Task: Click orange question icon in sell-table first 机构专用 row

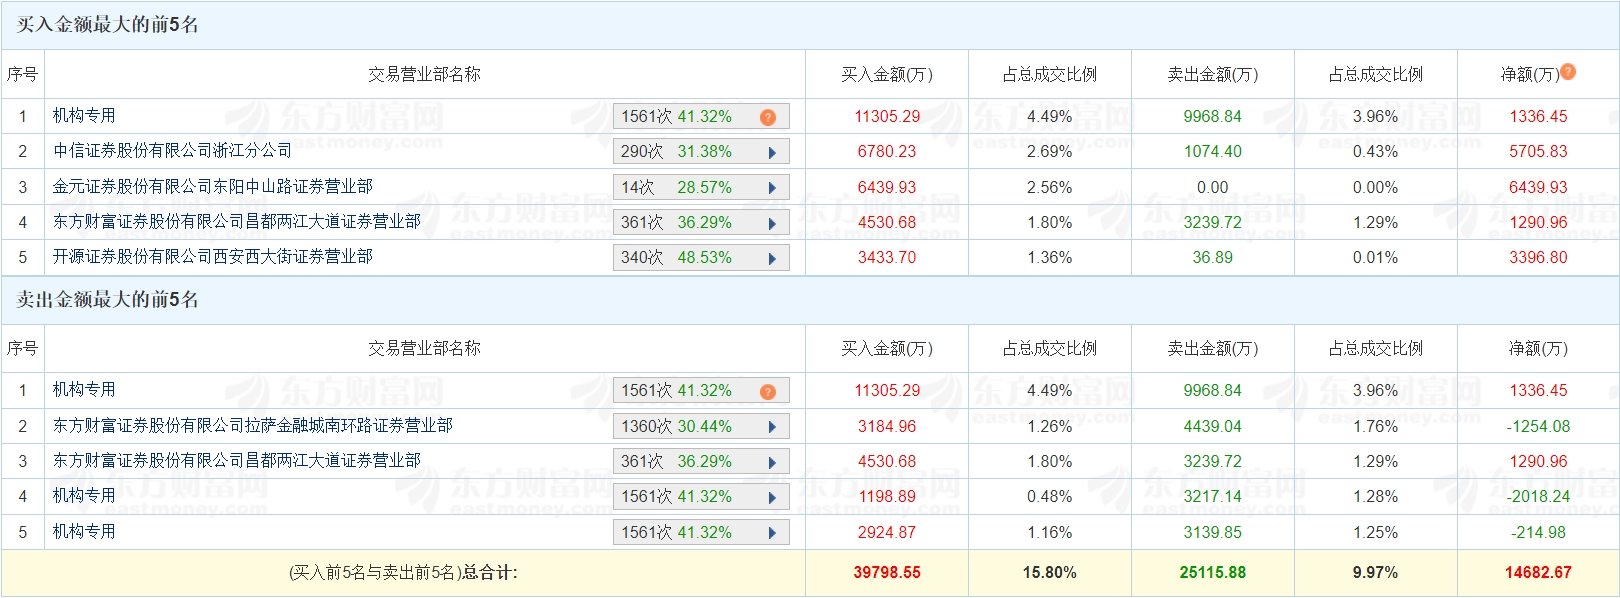Action: 768,391
